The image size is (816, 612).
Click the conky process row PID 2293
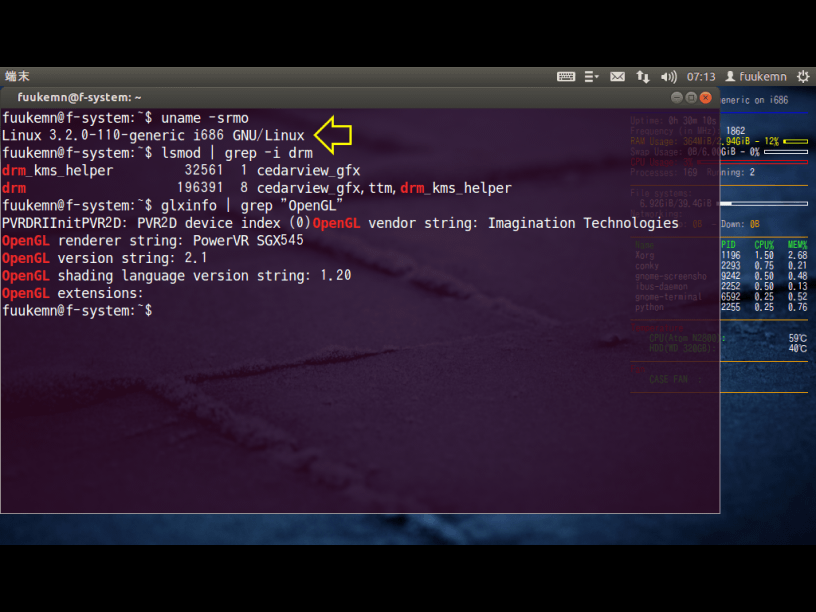[721, 265]
